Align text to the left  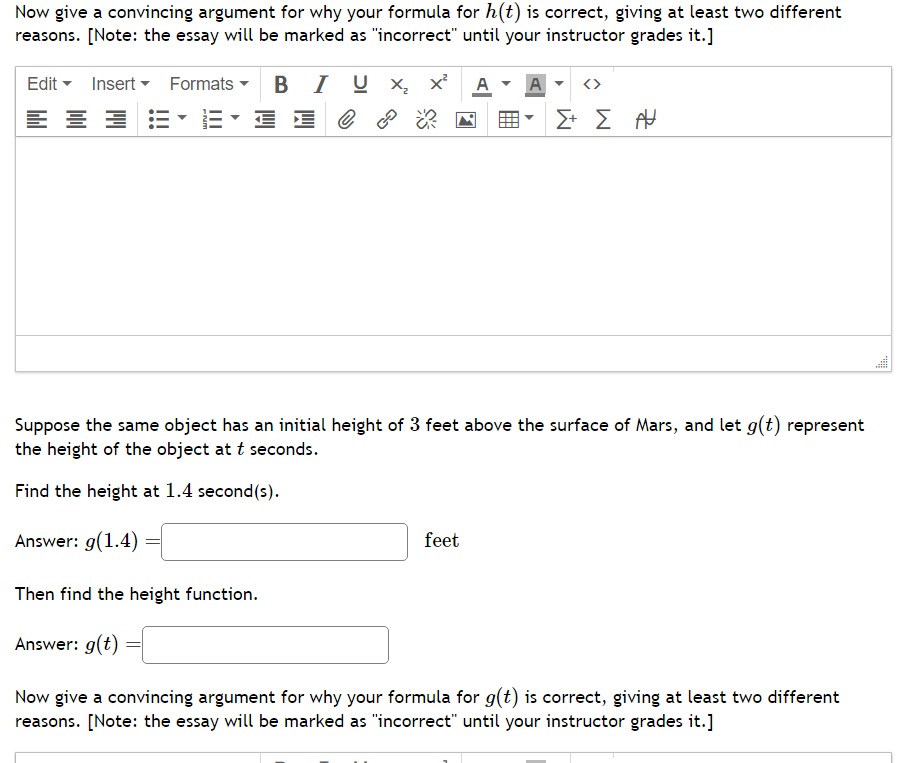pyautogui.click(x=37, y=119)
